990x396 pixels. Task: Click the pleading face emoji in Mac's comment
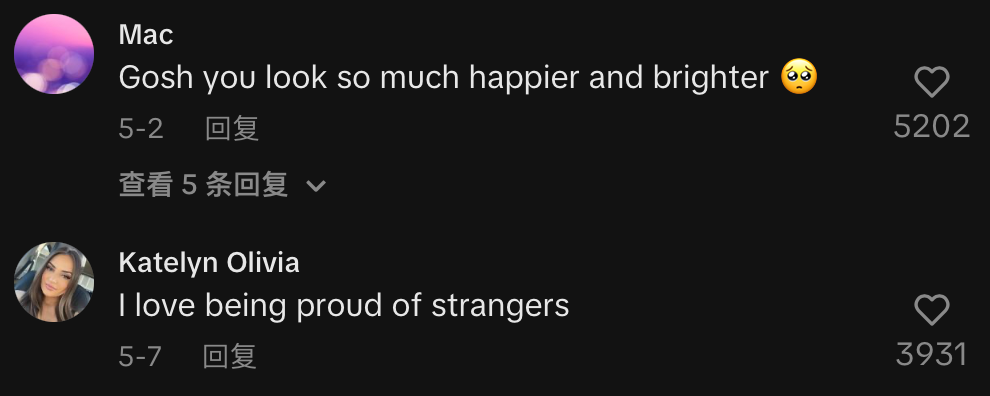(x=799, y=77)
